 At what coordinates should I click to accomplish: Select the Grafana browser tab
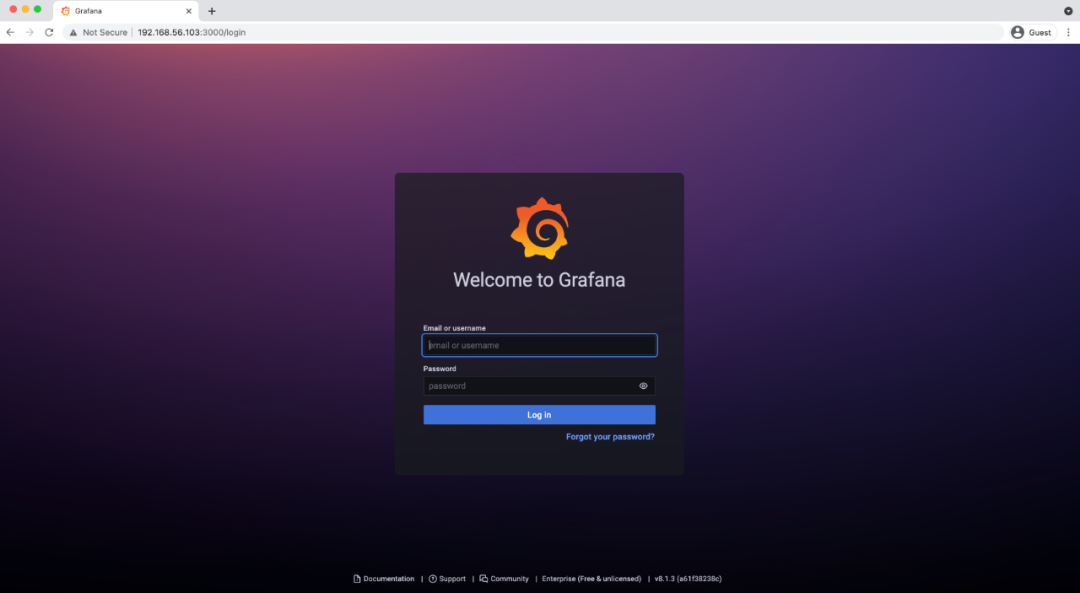pyautogui.click(x=126, y=11)
